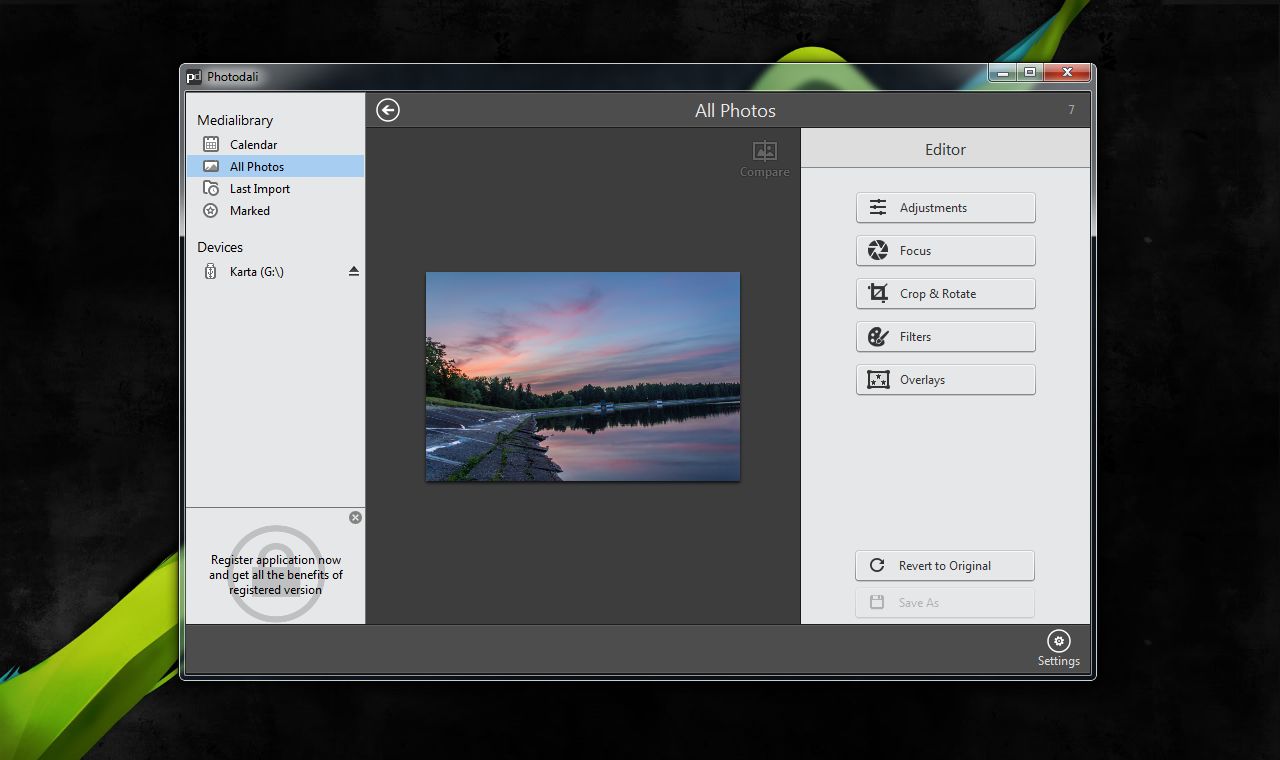Click the back arrow icon
The height and width of the screenshot is (760, 1280).
[388, 110]
